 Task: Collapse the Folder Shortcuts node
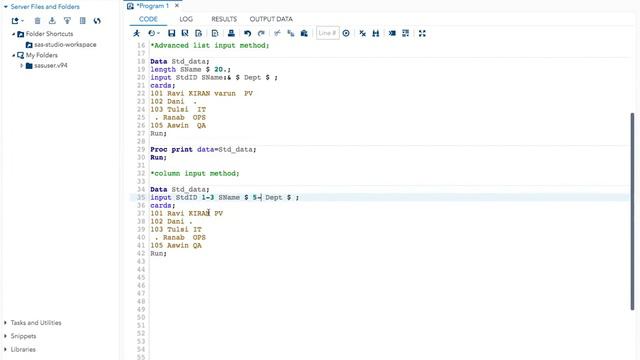point(13,34)
